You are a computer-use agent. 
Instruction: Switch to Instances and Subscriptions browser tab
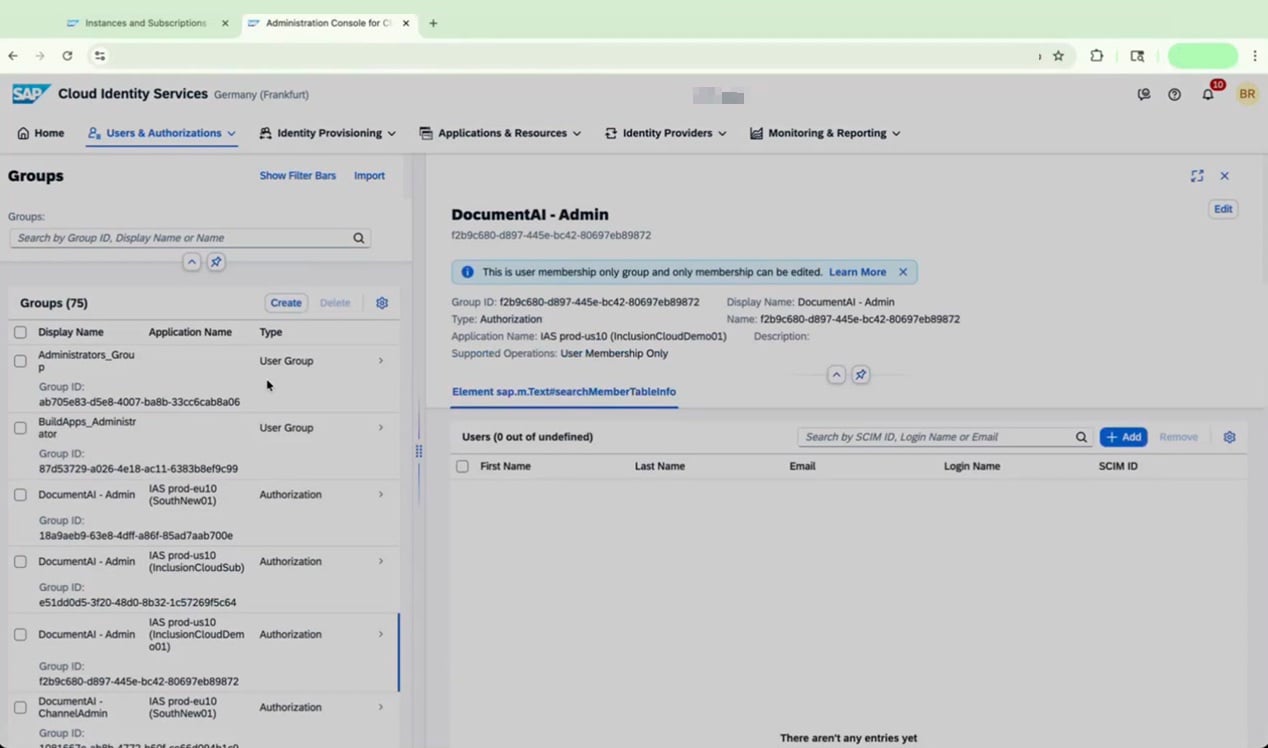point(146,23)
